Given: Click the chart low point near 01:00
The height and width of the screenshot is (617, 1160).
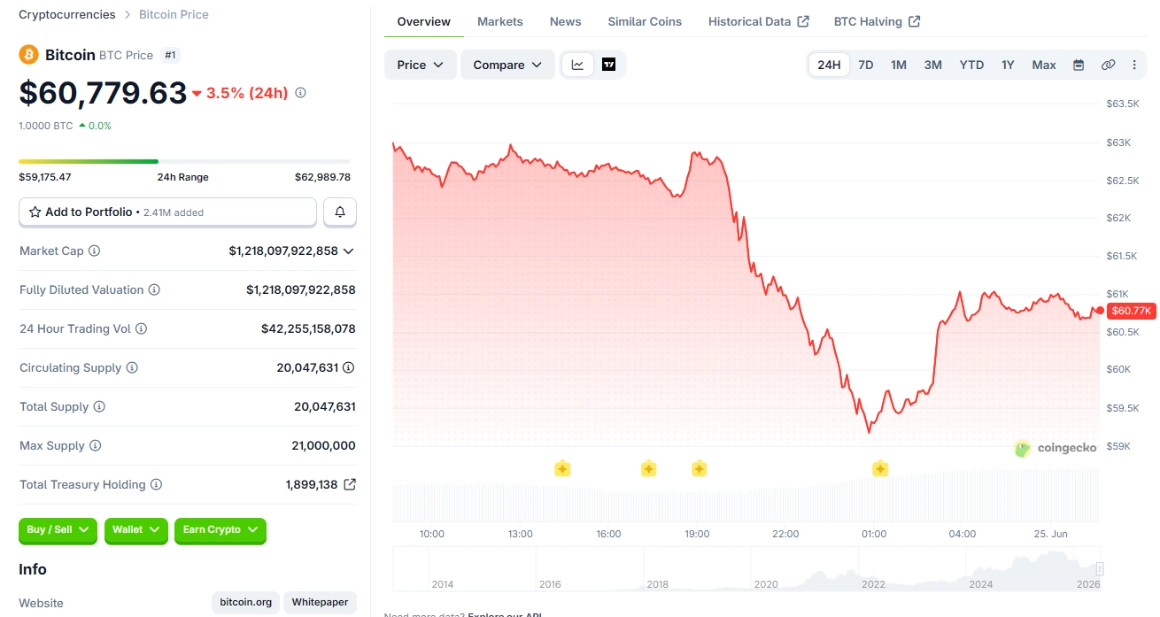Looking at the screenshot, I should click(x=869, y=431).
